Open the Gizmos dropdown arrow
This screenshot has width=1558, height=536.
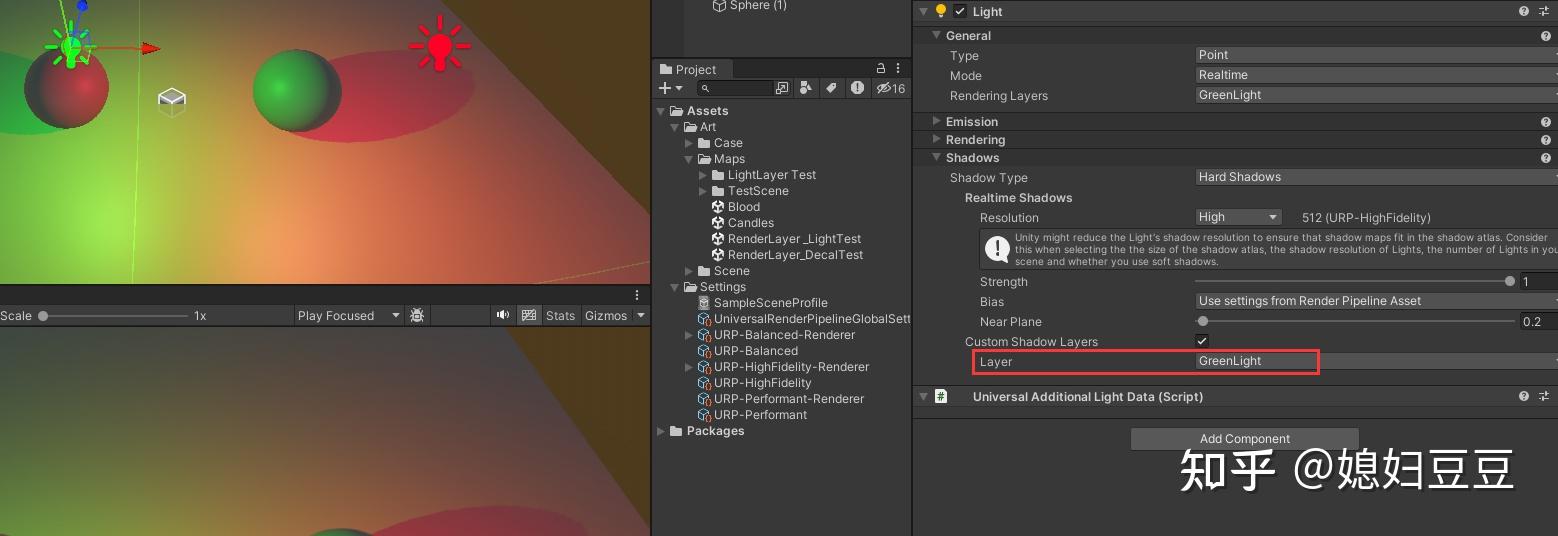coord(641,316)
